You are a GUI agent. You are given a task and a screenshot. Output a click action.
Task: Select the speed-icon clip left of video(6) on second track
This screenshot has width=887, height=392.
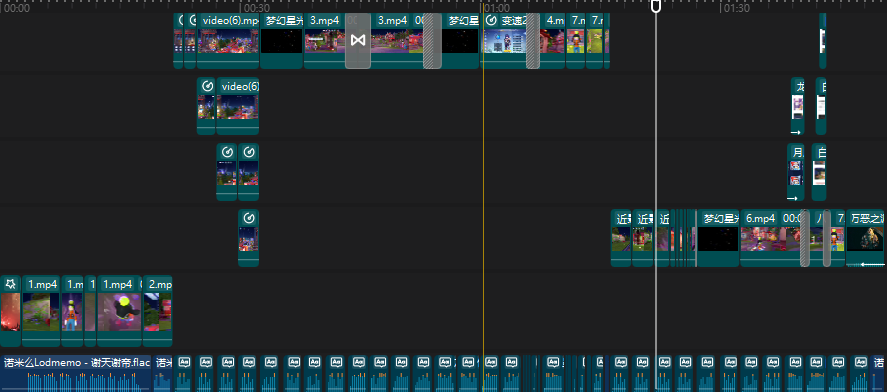(206, 106)
